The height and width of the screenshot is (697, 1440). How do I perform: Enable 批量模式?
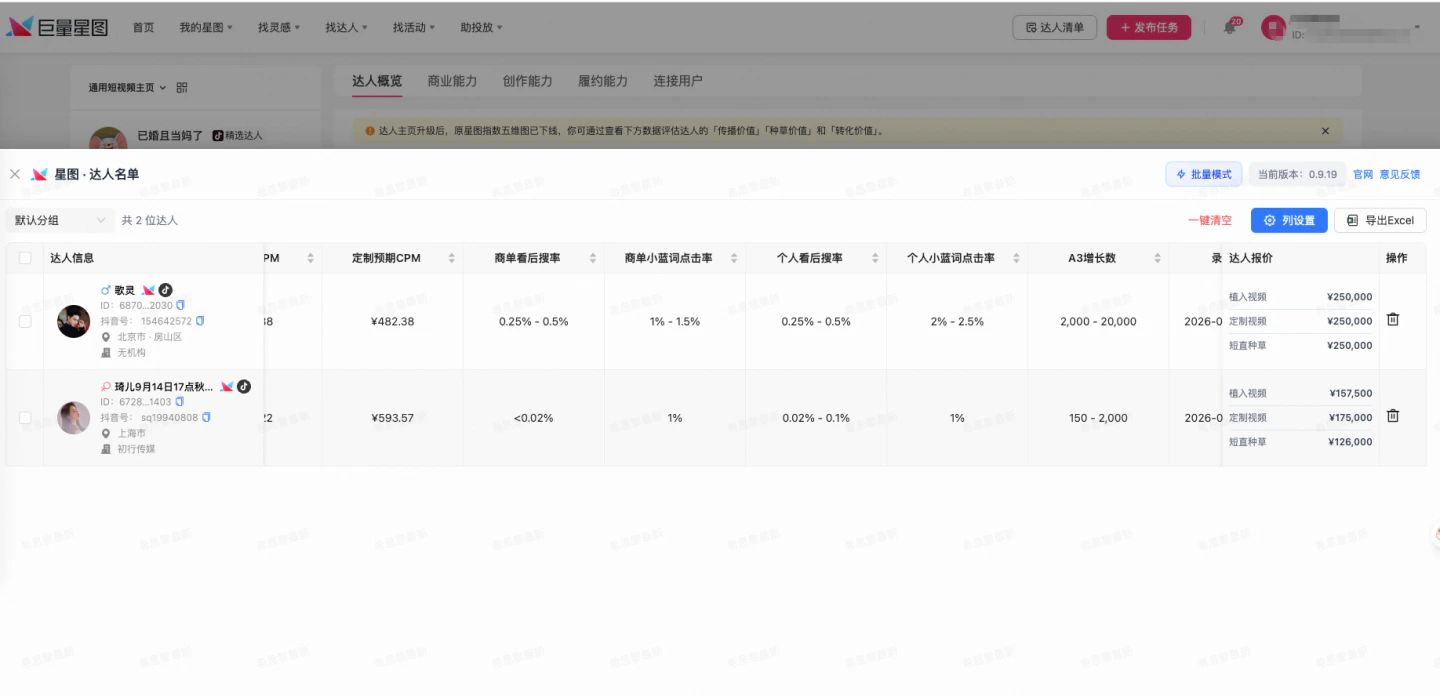(1204, 174)
